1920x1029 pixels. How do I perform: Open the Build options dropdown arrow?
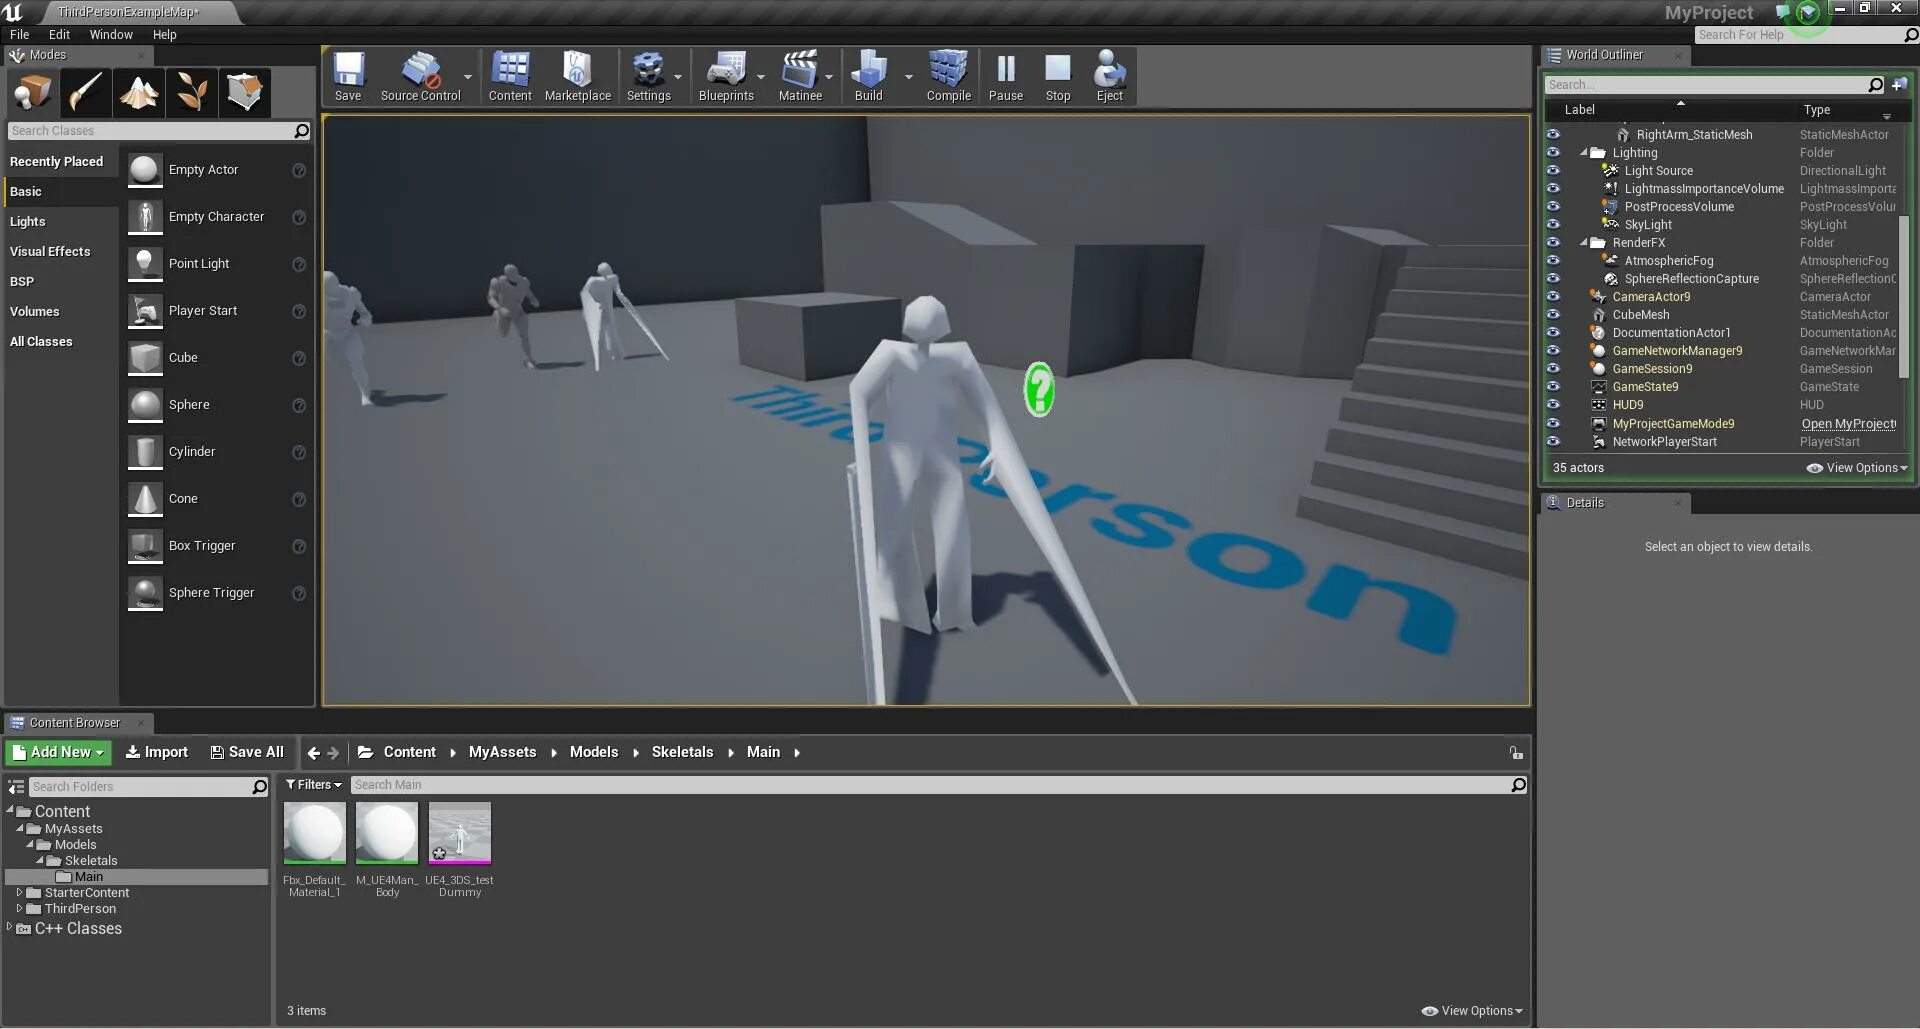(908, 77)
